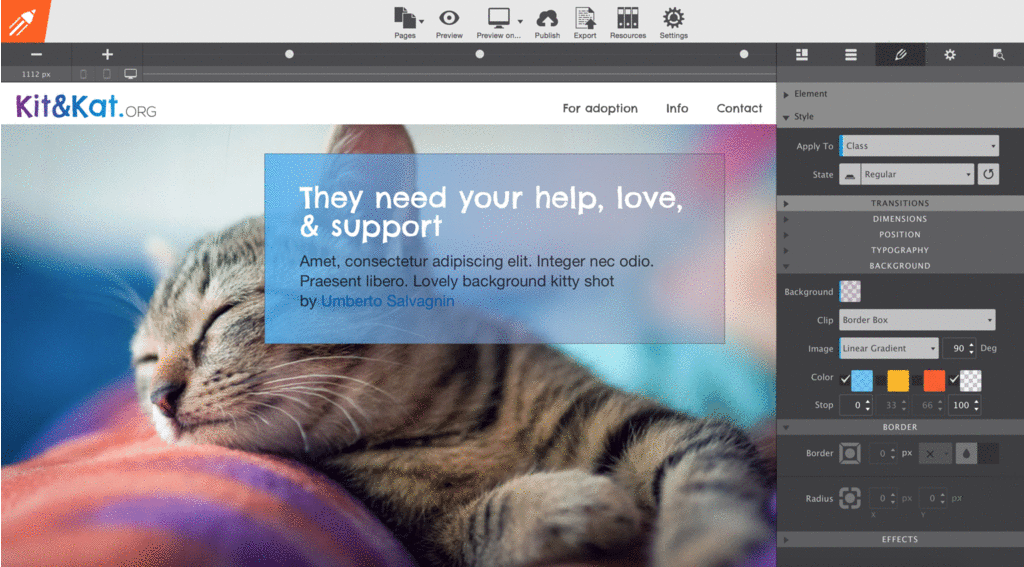Image resolution: width=1024 pixels, height=567 pixels.
Task: Switch to the pen style tab in the inspector
Action: click(900, 55)
